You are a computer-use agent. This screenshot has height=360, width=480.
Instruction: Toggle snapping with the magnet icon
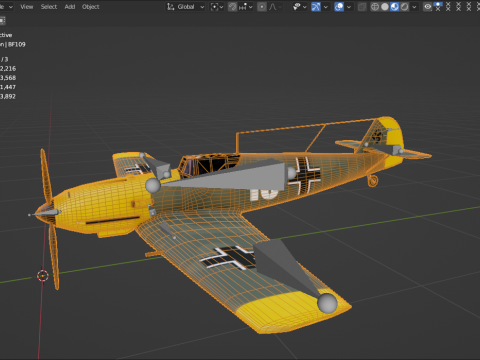[233, 7]
